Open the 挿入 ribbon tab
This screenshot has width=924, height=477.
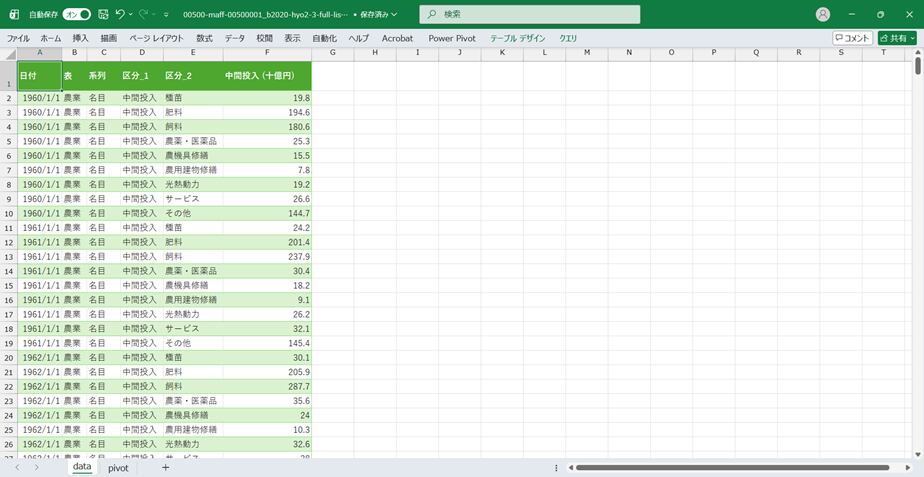tap(81, 38)
